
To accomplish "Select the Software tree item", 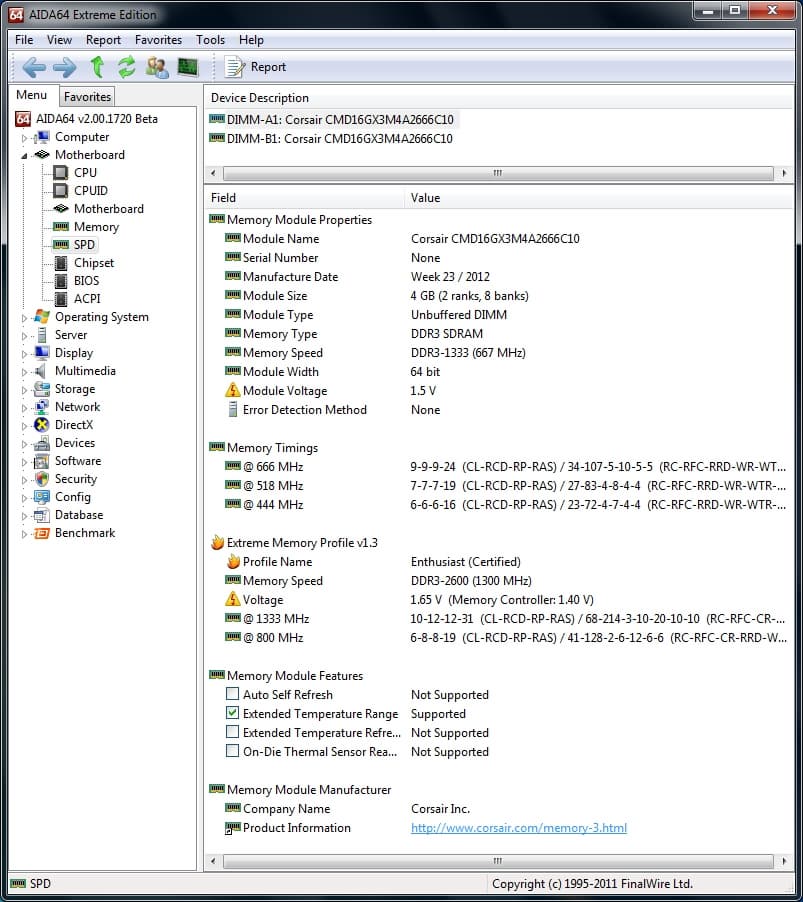I will [78, 461].
